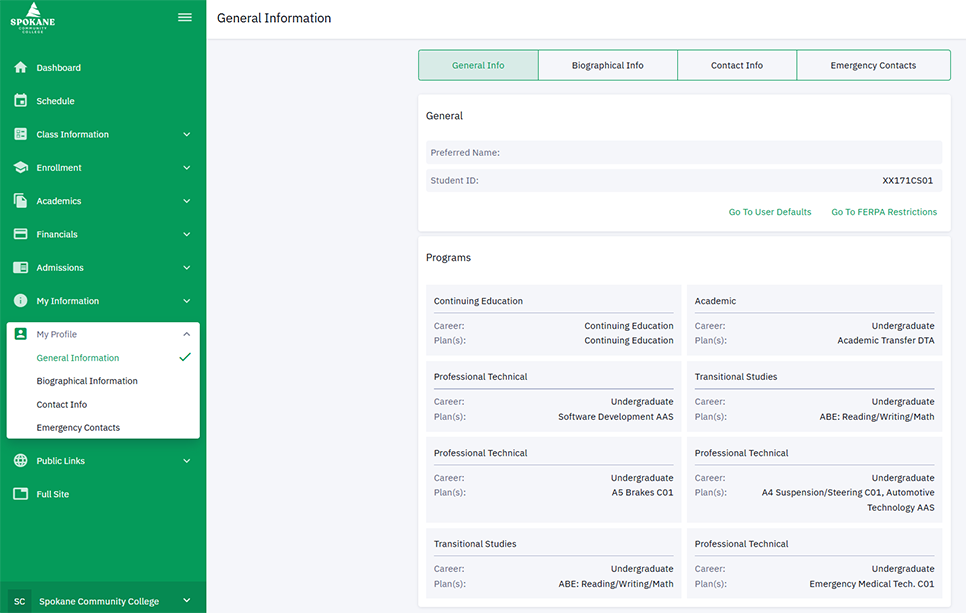
Task: Click the Public Links globe icon
Action: [18, 460]
